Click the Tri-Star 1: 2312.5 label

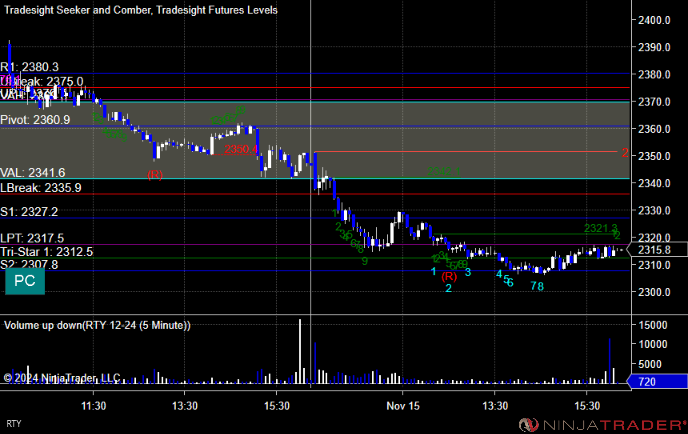(47, 251)
